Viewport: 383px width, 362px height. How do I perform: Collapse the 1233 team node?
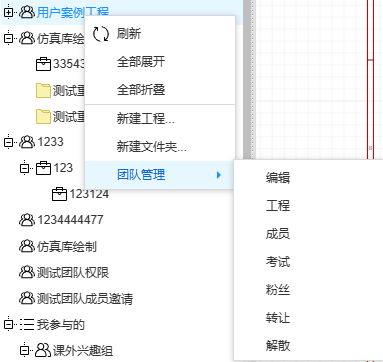click(8, 142)
